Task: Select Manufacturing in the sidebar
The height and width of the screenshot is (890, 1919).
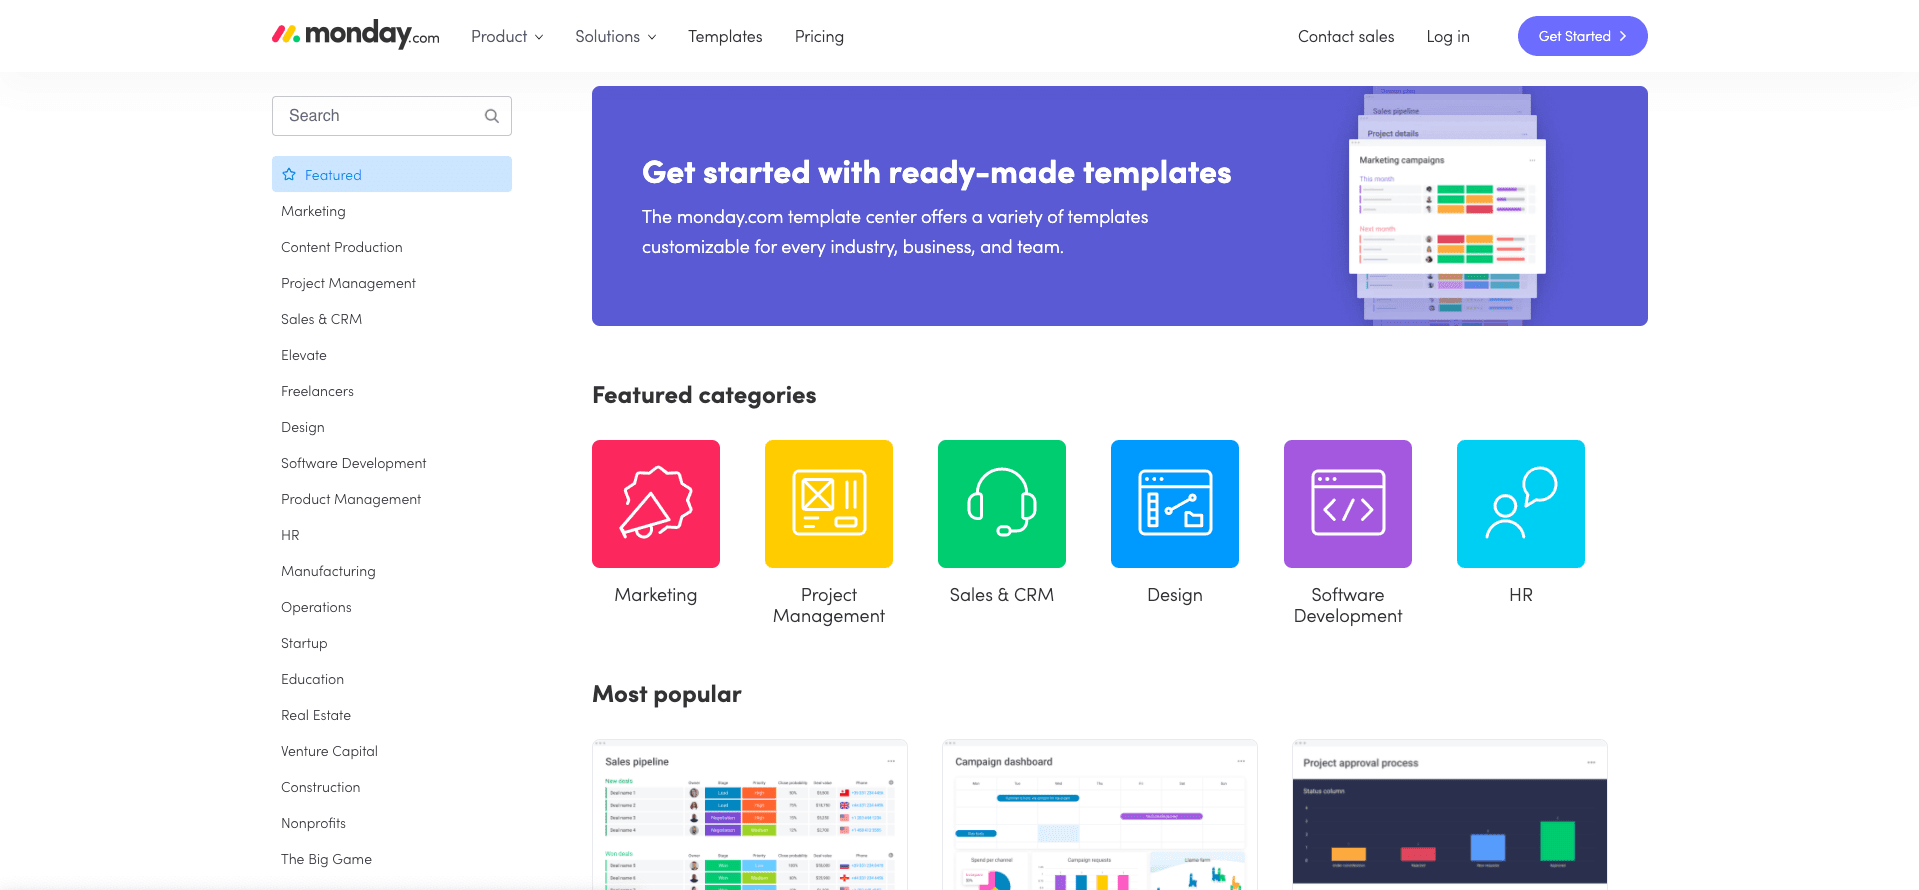Action: 328,571
